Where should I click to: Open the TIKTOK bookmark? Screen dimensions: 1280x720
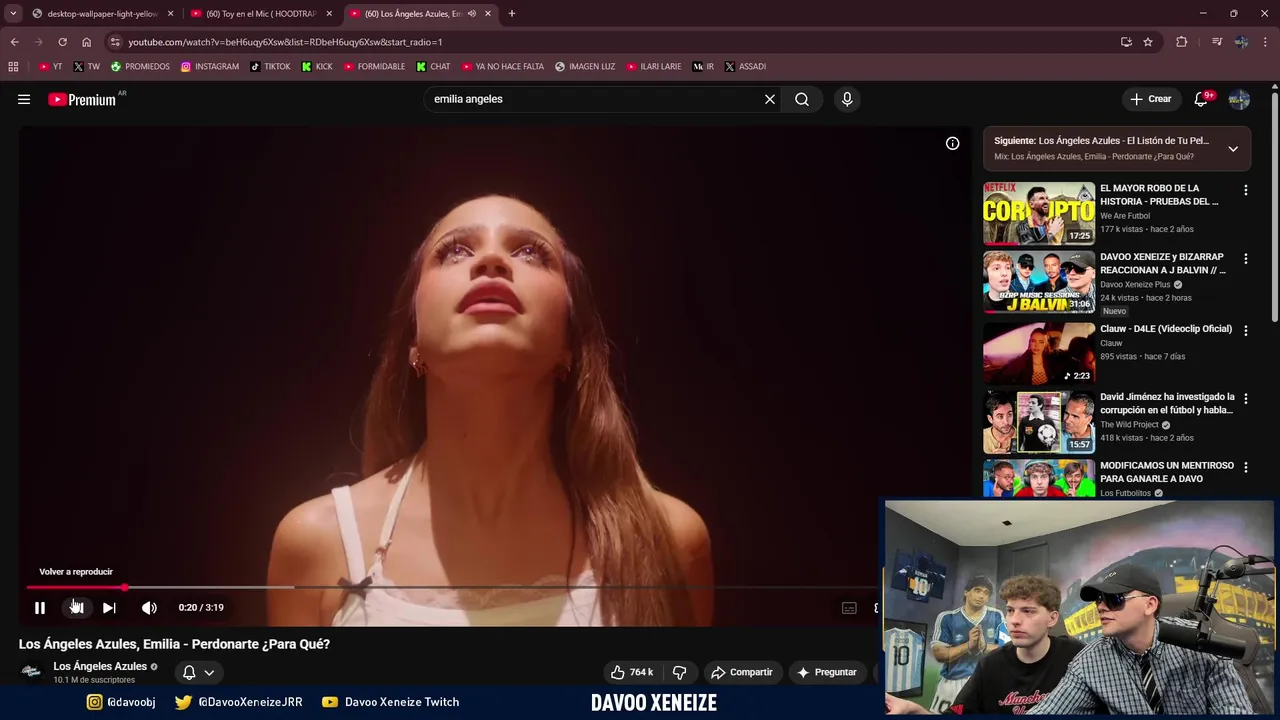click(x=270, y=67)
